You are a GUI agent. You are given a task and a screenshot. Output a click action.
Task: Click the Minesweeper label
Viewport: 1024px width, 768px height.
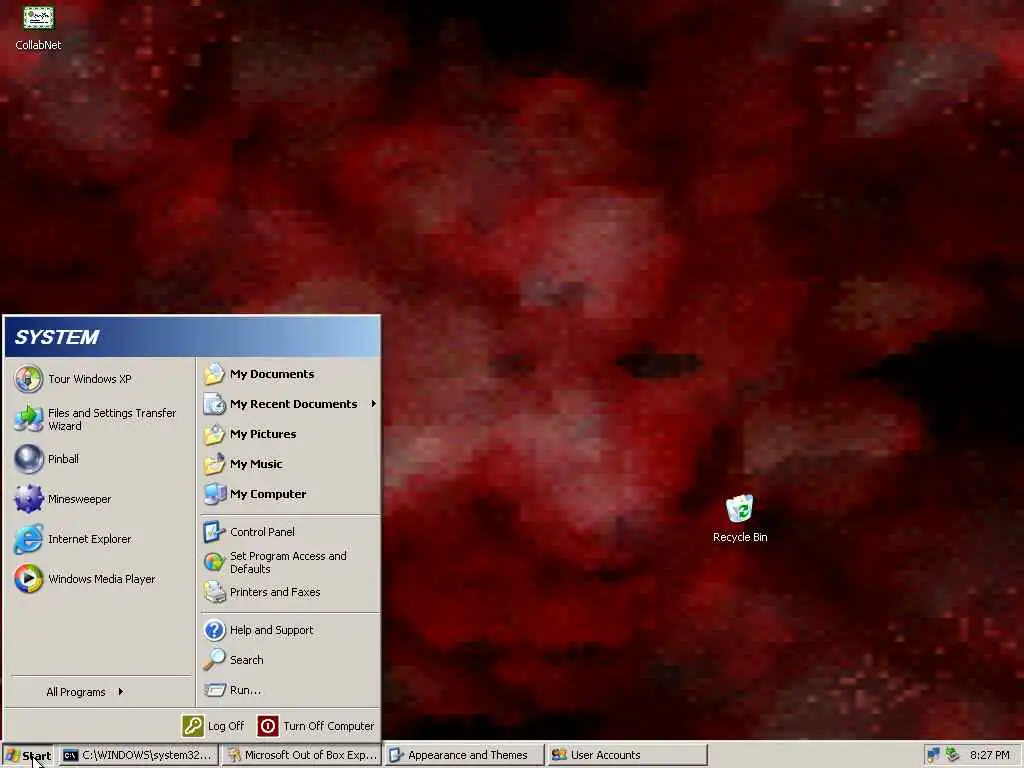tap(80, 499)
